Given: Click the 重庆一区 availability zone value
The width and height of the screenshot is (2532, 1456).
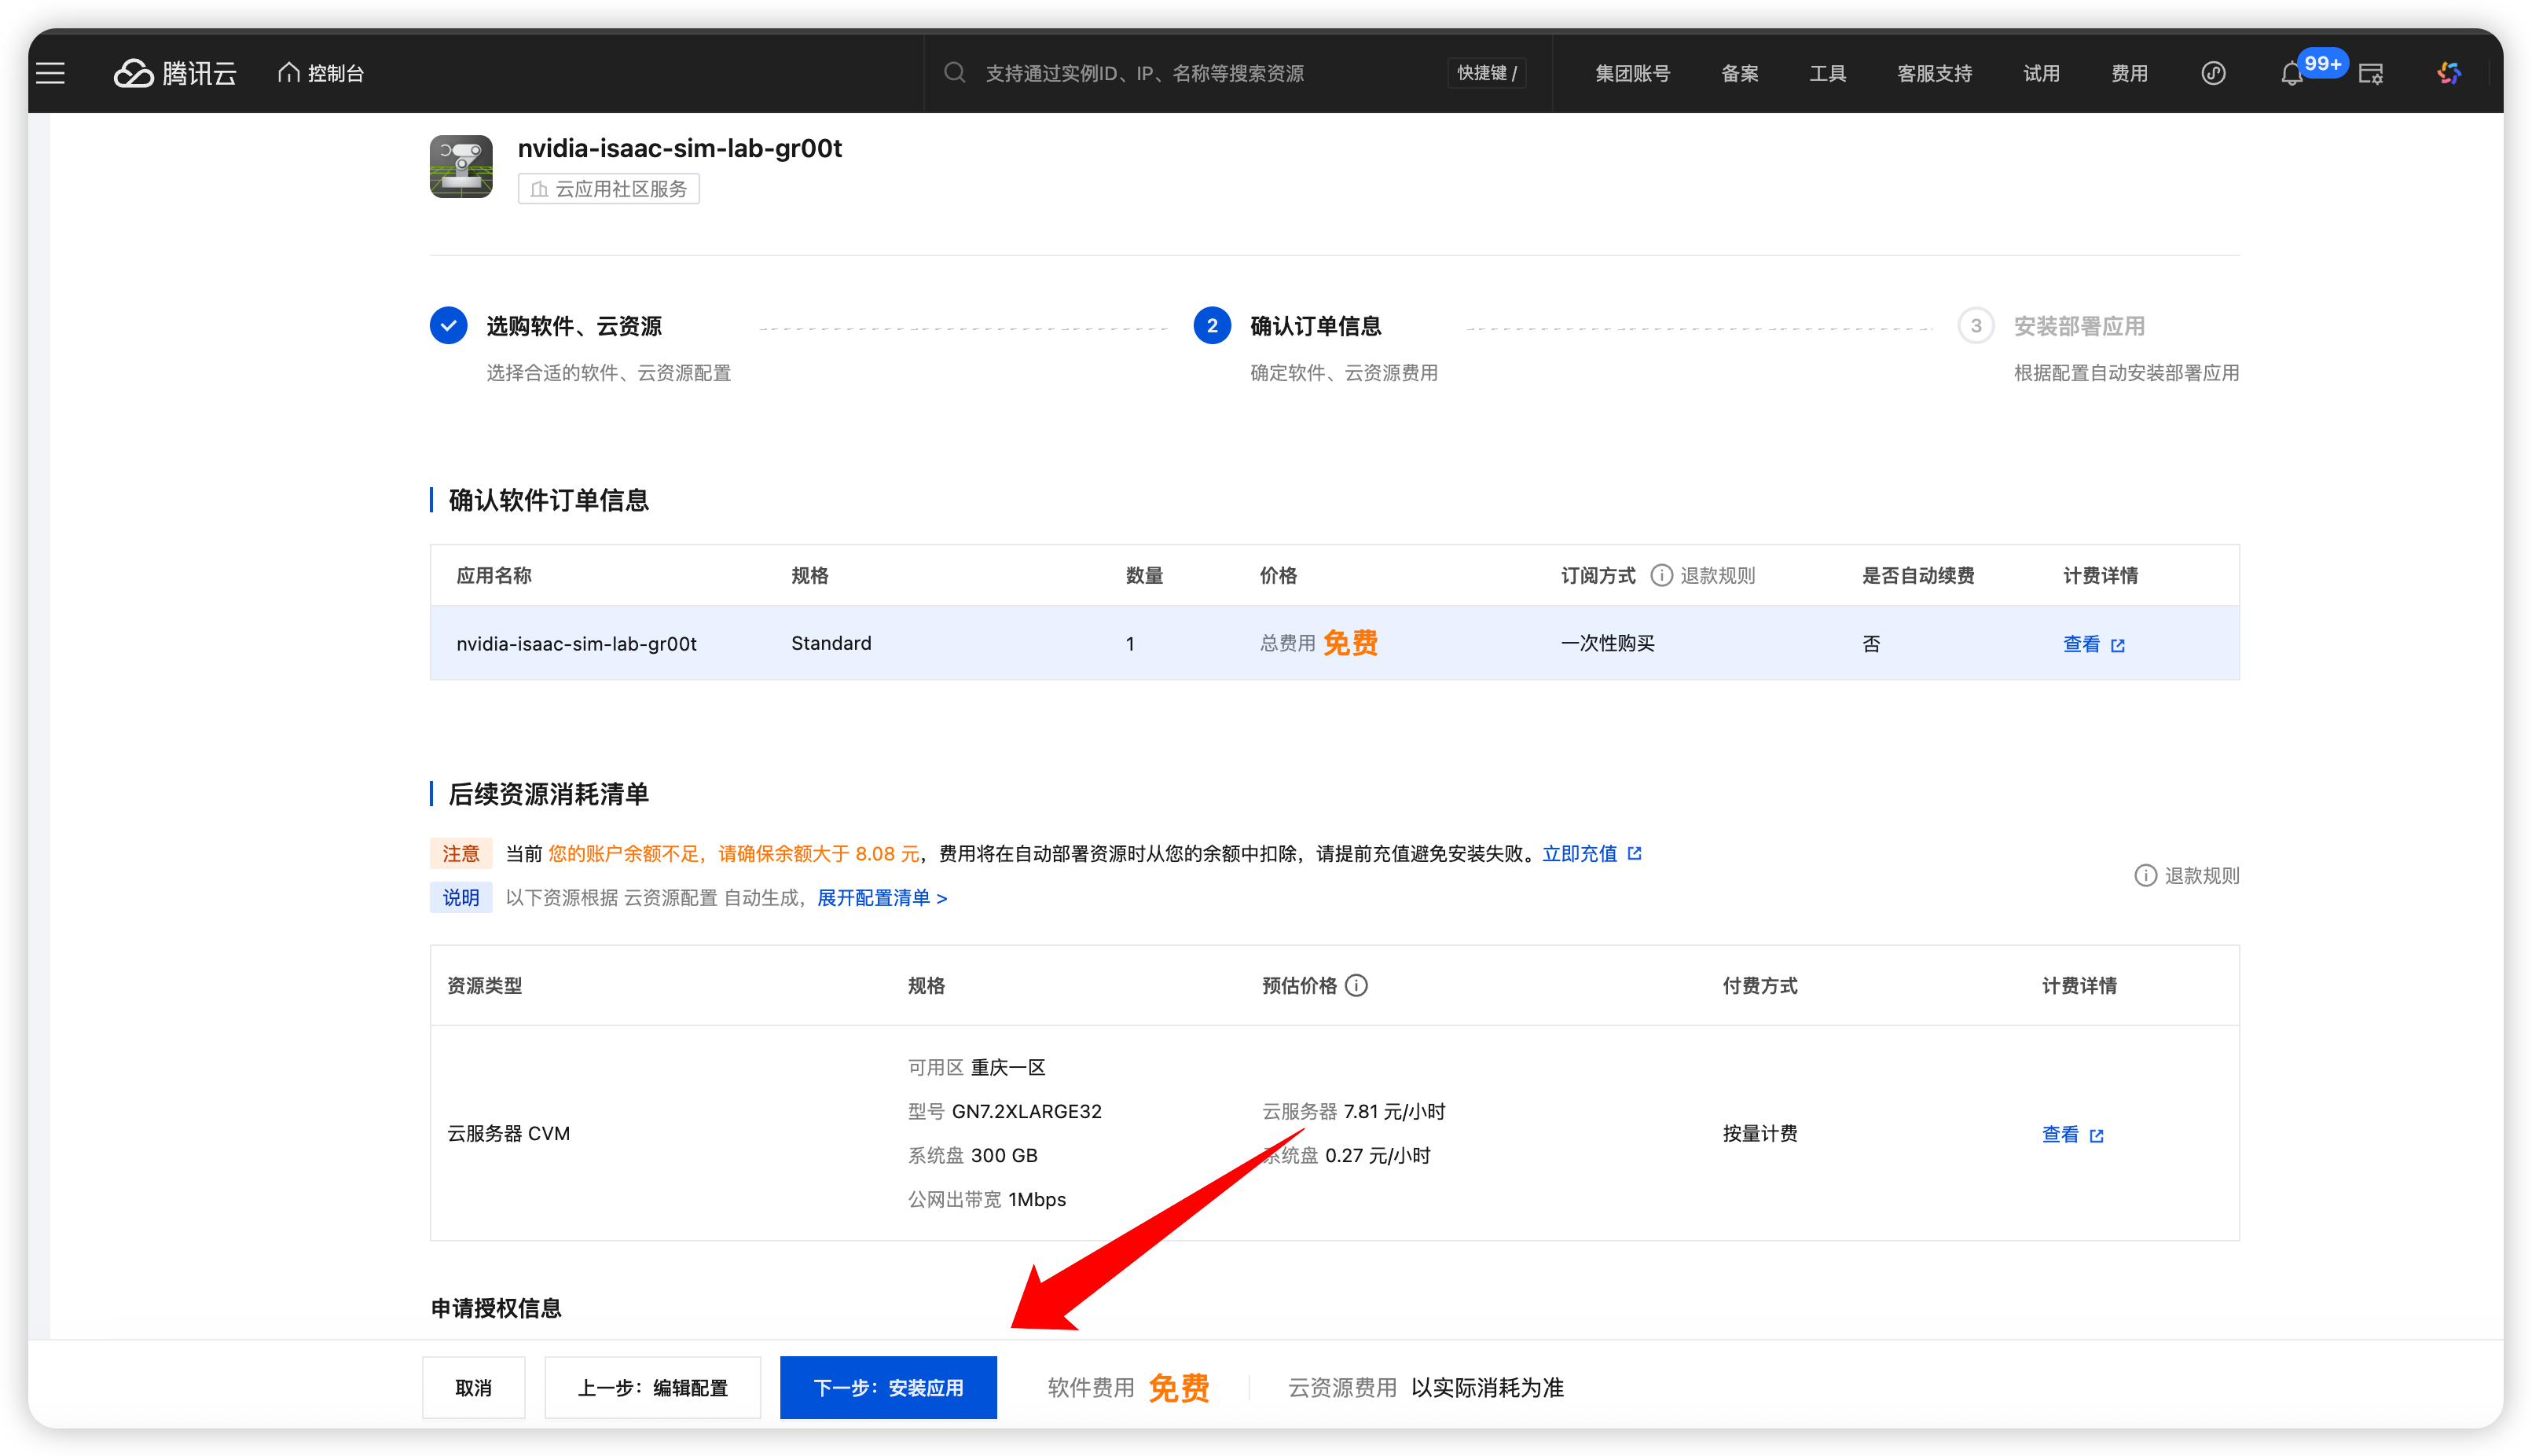Looking at the screenshot, I should pos(1007,1067).
